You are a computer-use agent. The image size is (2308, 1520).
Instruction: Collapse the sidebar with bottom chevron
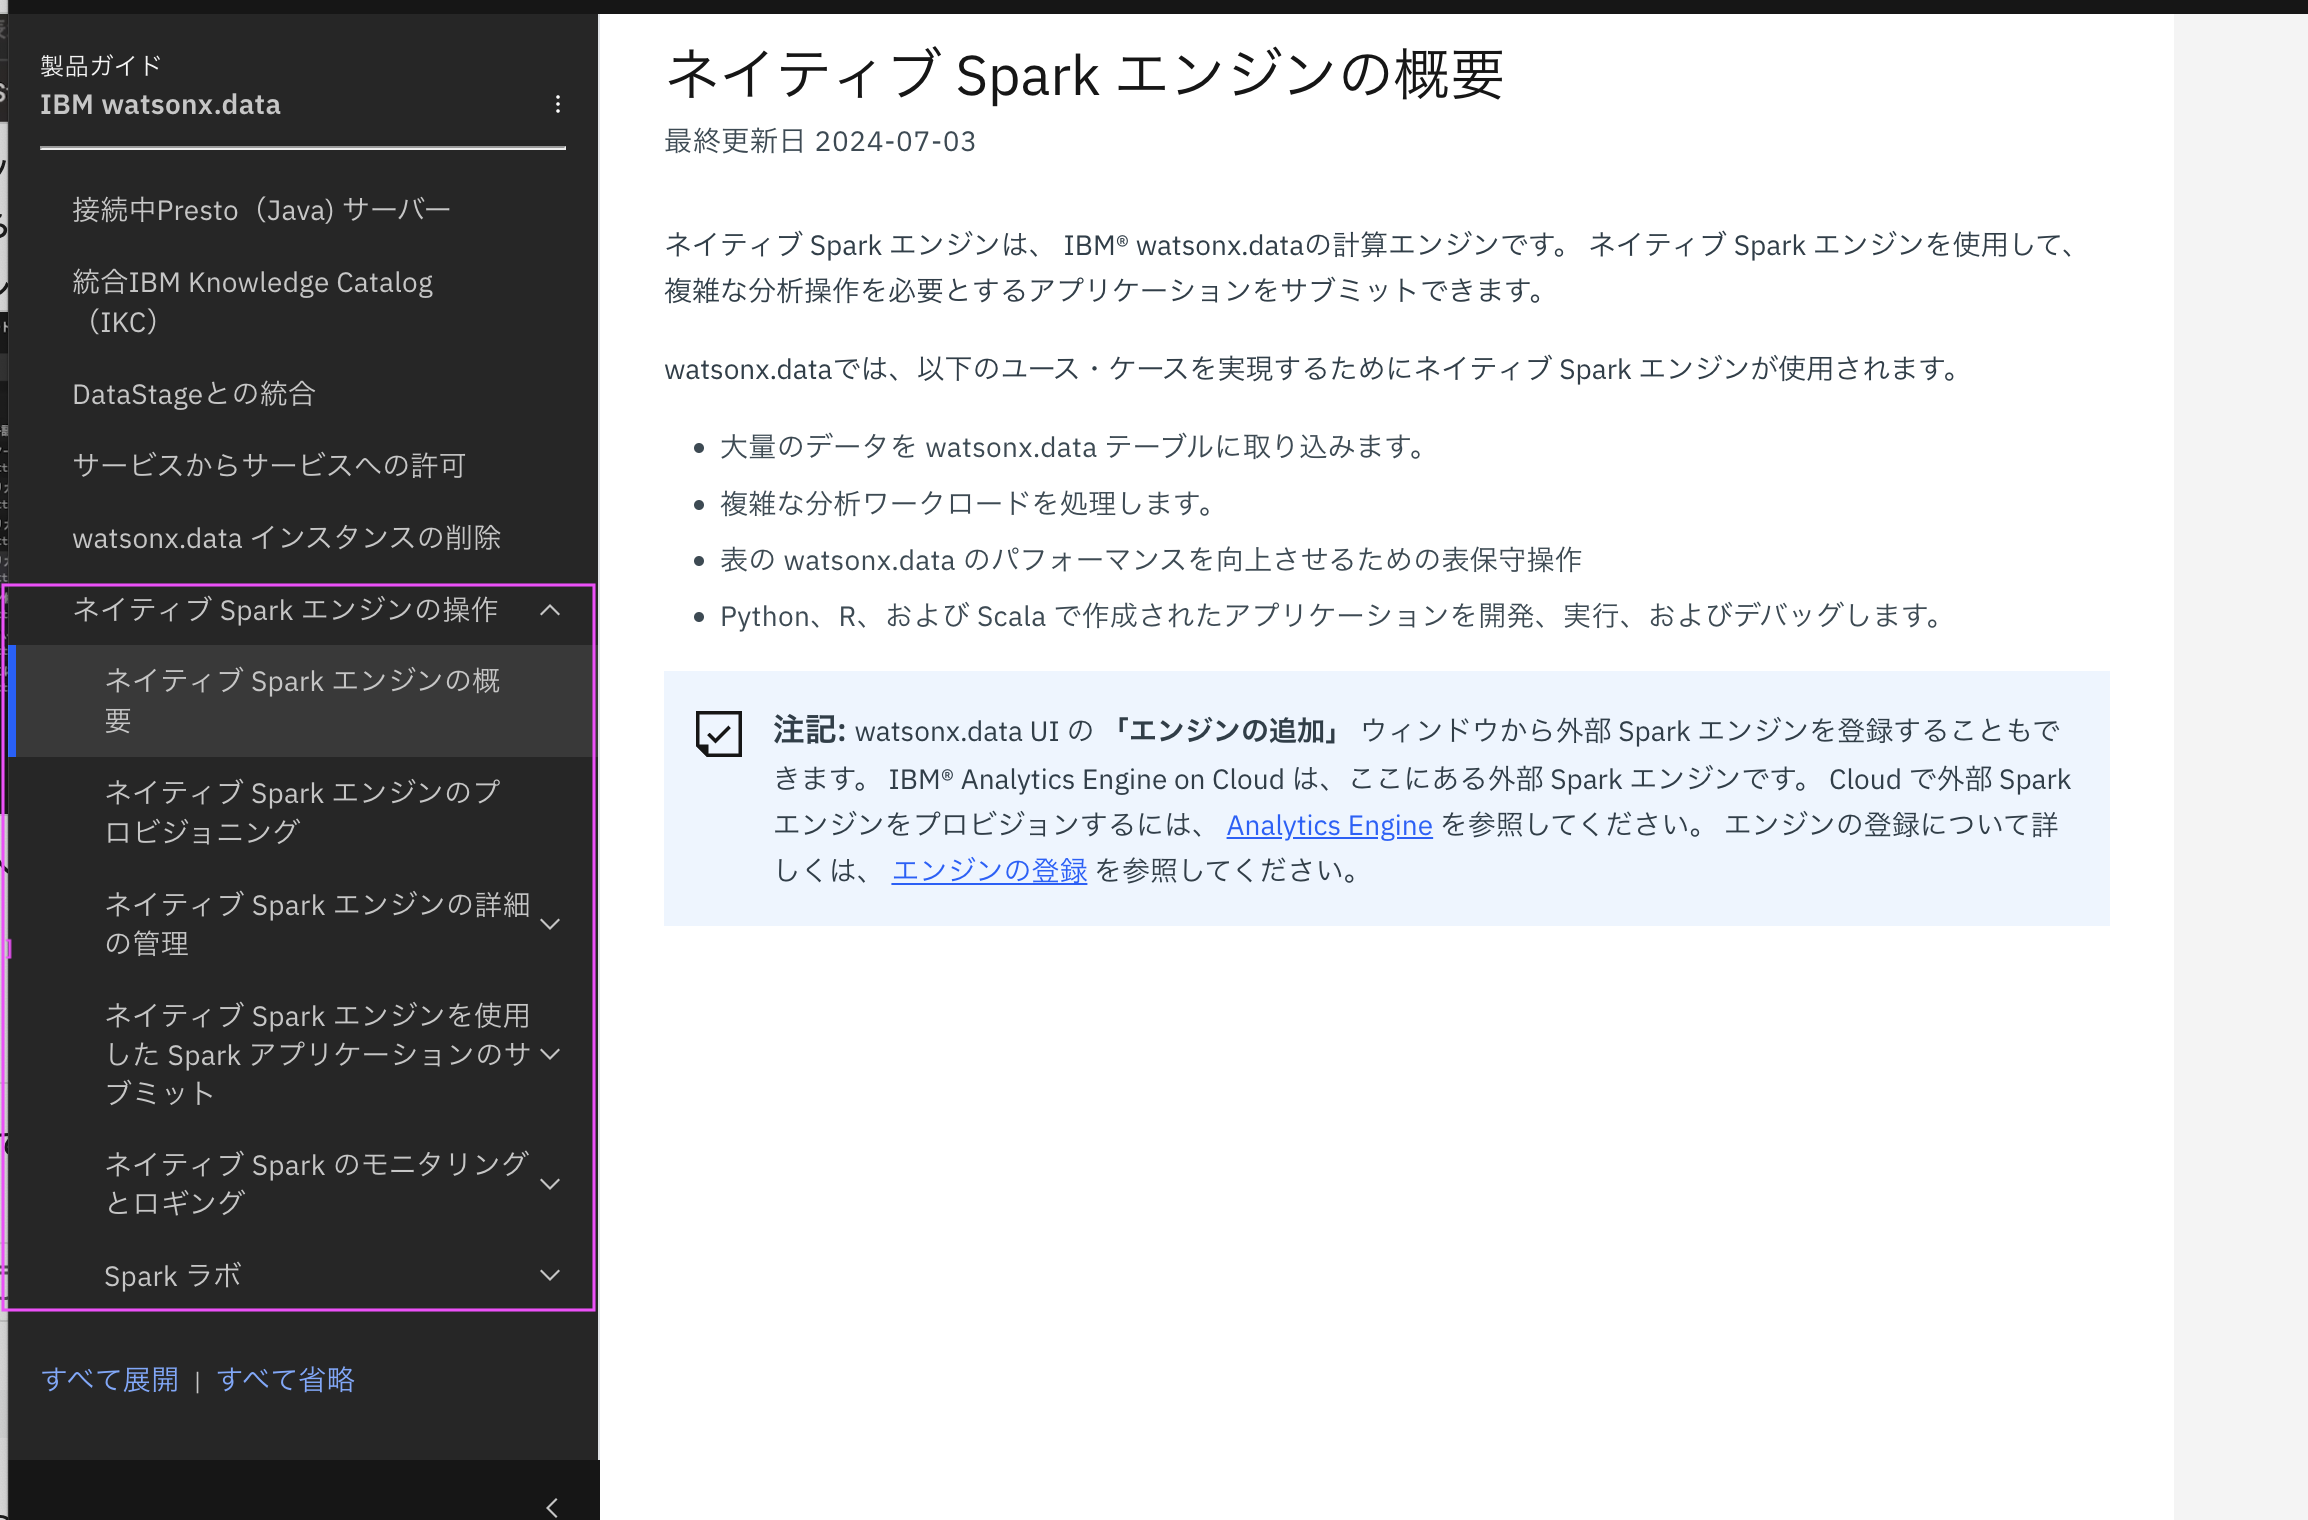(552, 1507)
